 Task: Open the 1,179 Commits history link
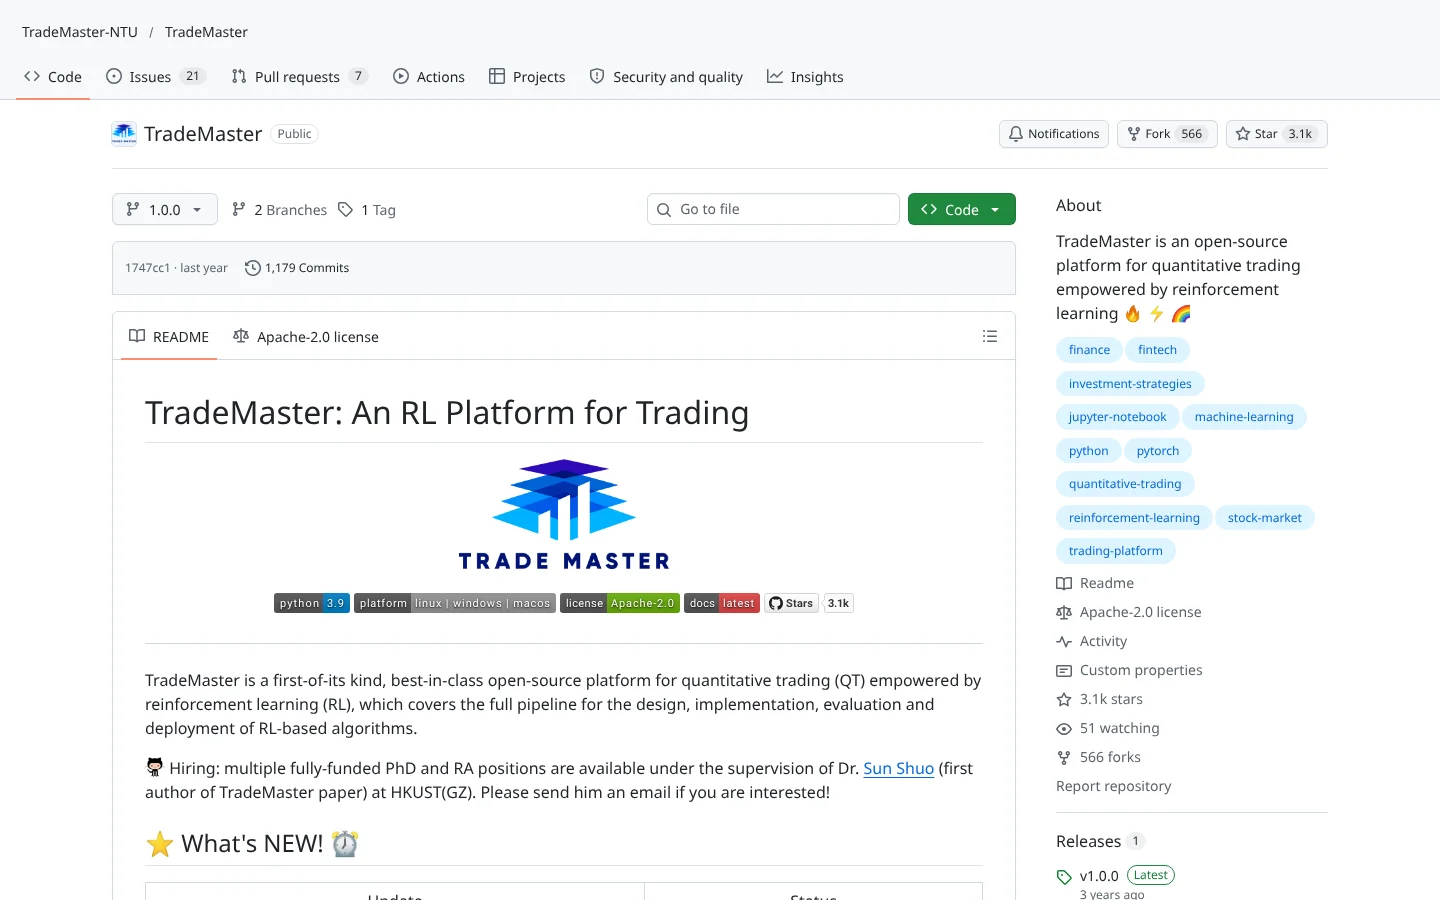click(297, 268)
